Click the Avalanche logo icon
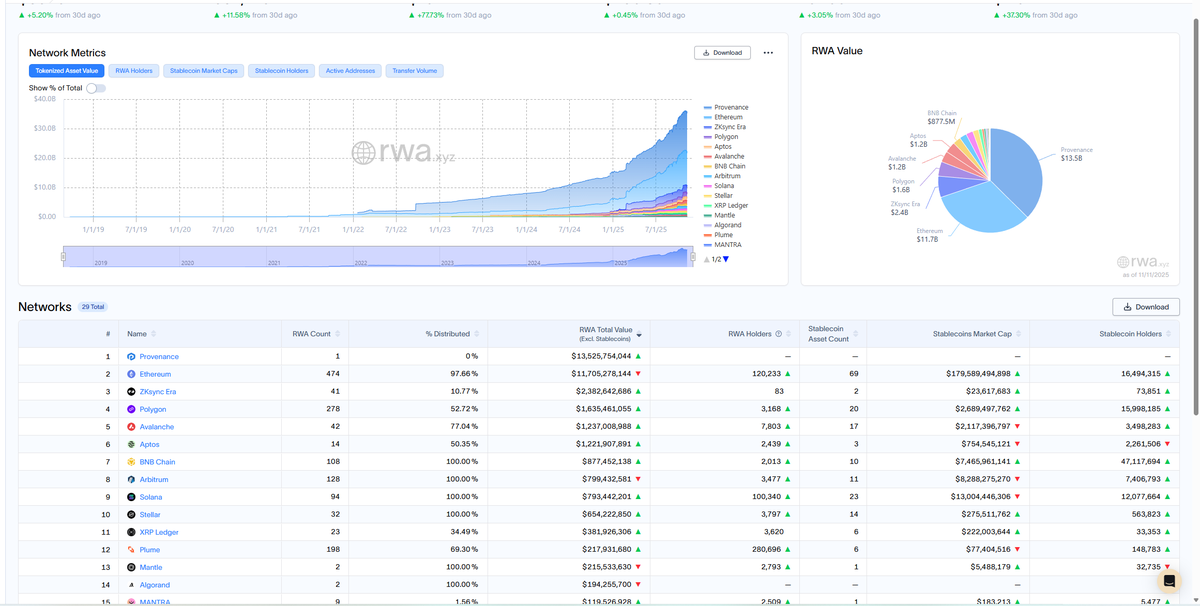 pos(131,427)
